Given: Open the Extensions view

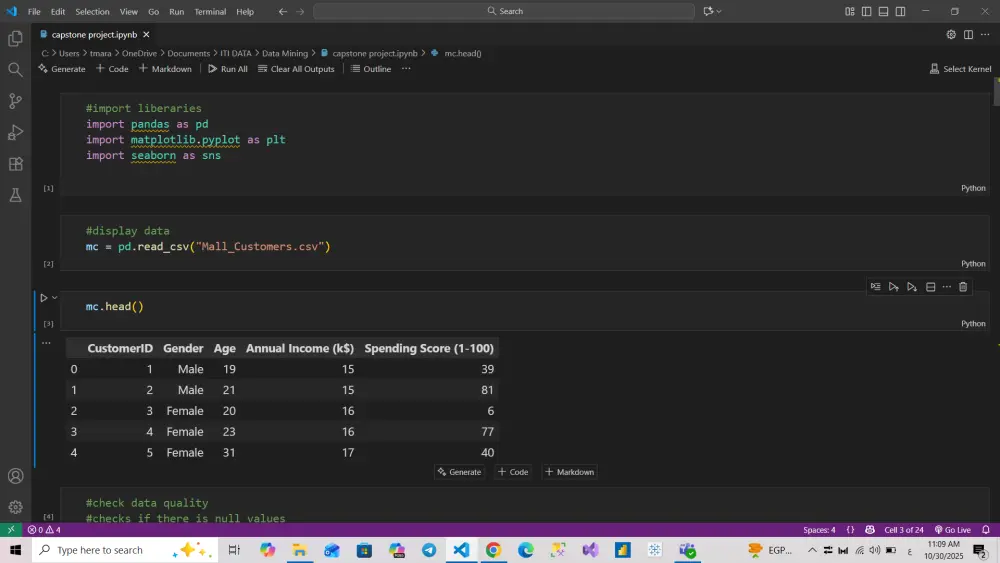Looking at the screenshot, I should (x=15, y=164).
